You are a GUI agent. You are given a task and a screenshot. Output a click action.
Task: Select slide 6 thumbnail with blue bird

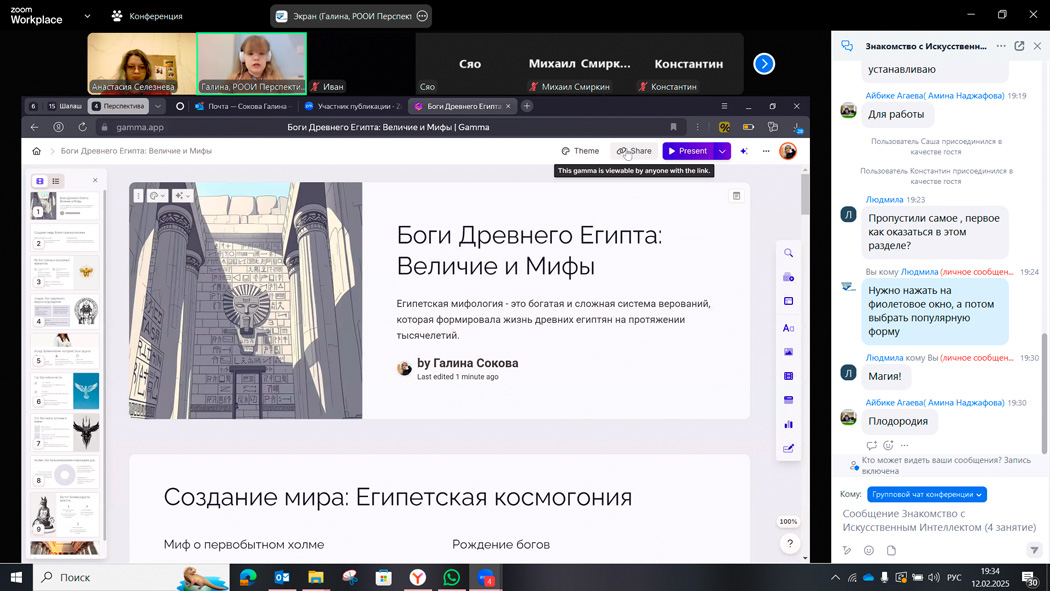[64, 391]
